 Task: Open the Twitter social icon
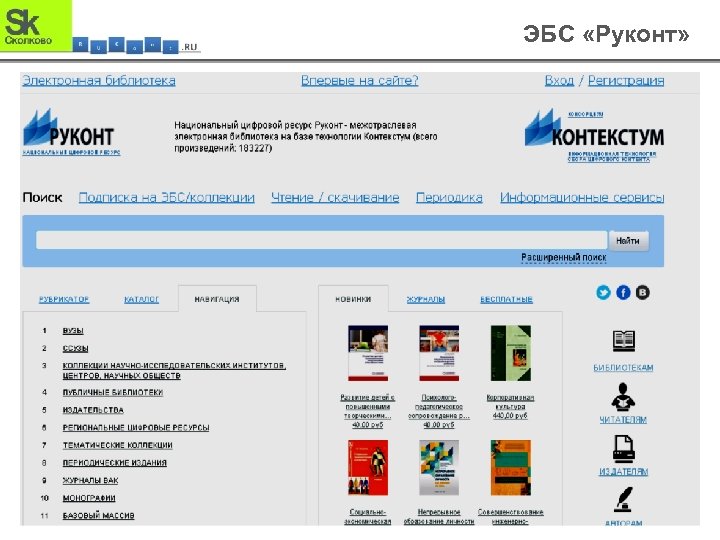(x=603, y=292)
